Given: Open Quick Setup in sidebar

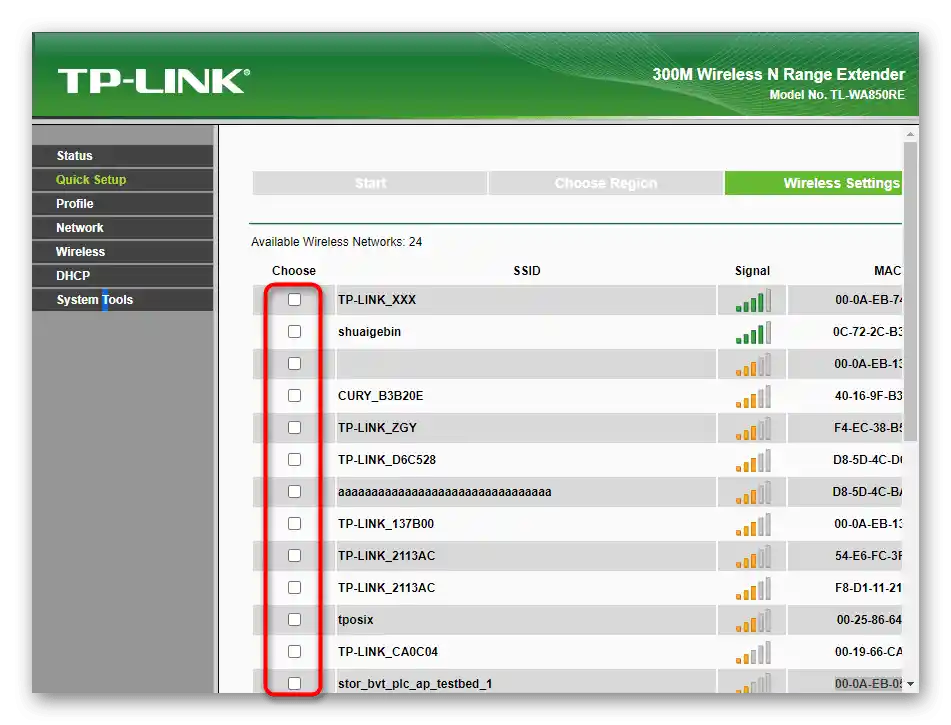Looking at the screenshot, I should point(123,180).
